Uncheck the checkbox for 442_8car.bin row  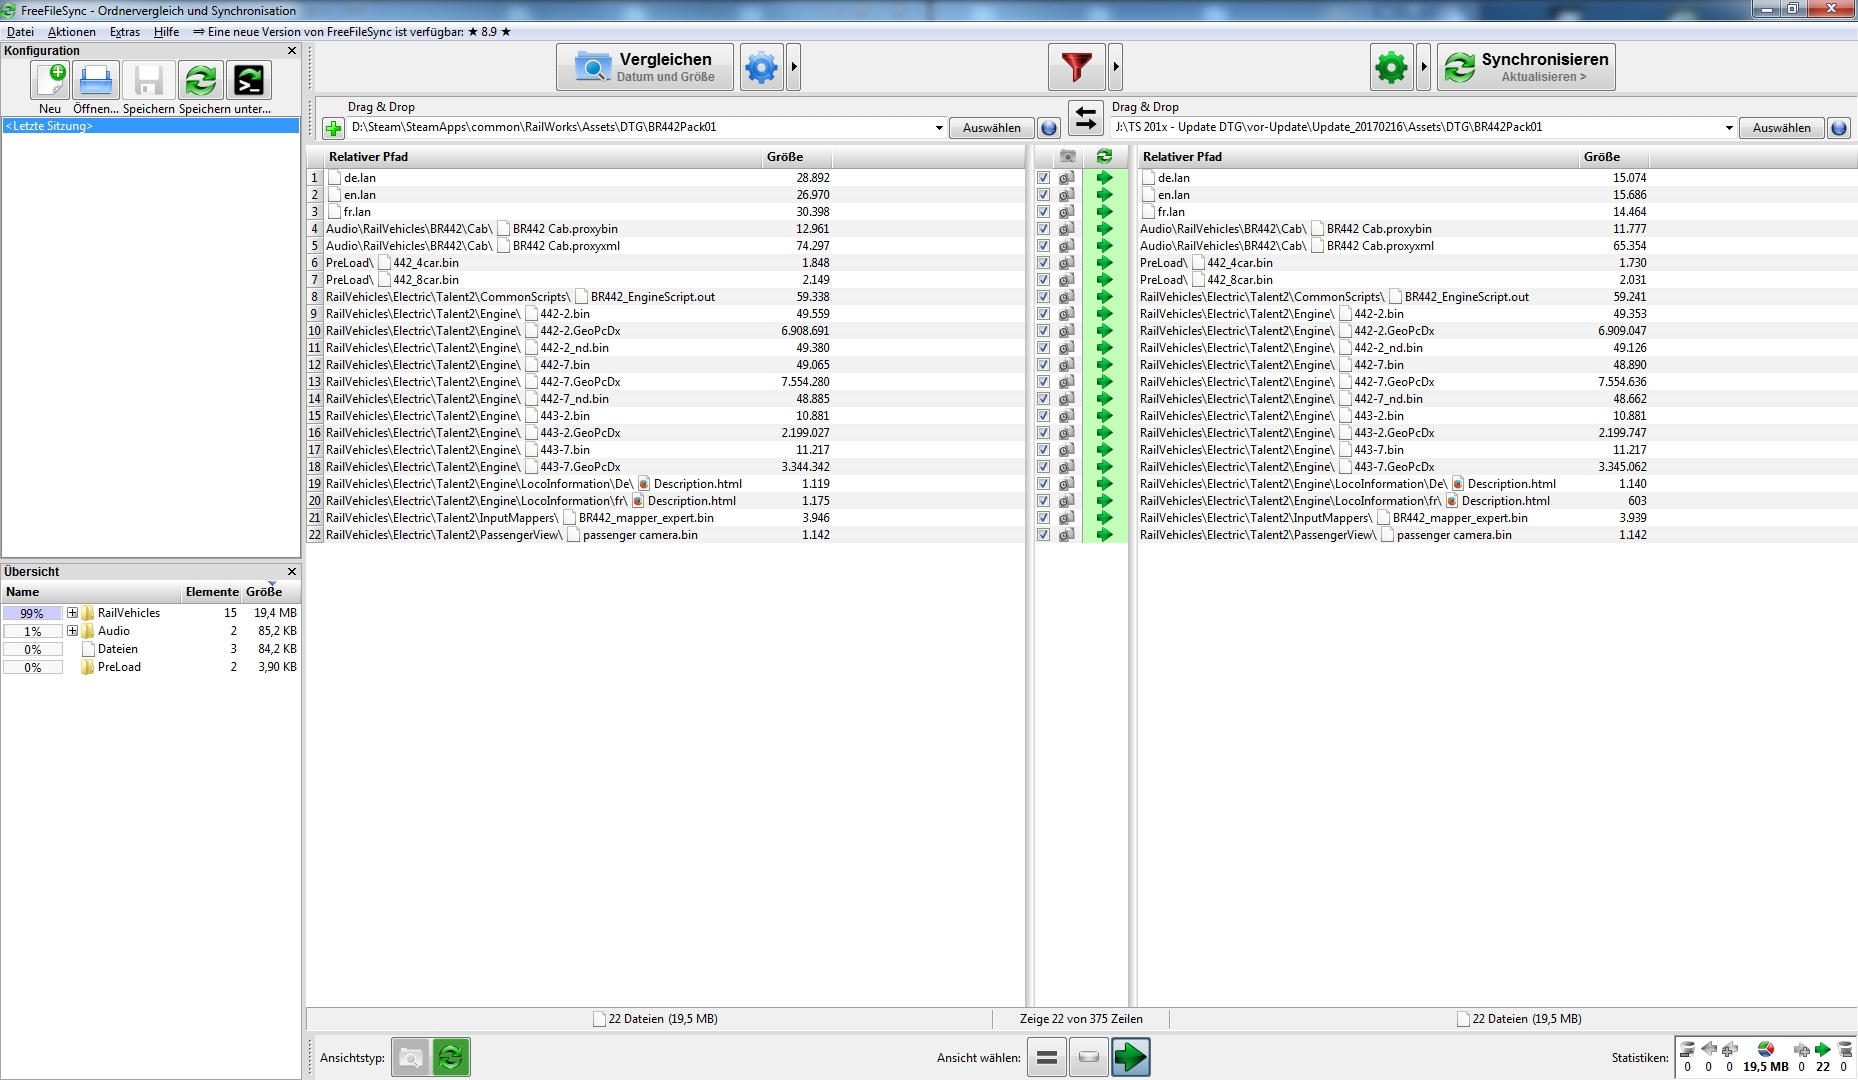(x=1043, y=280)
